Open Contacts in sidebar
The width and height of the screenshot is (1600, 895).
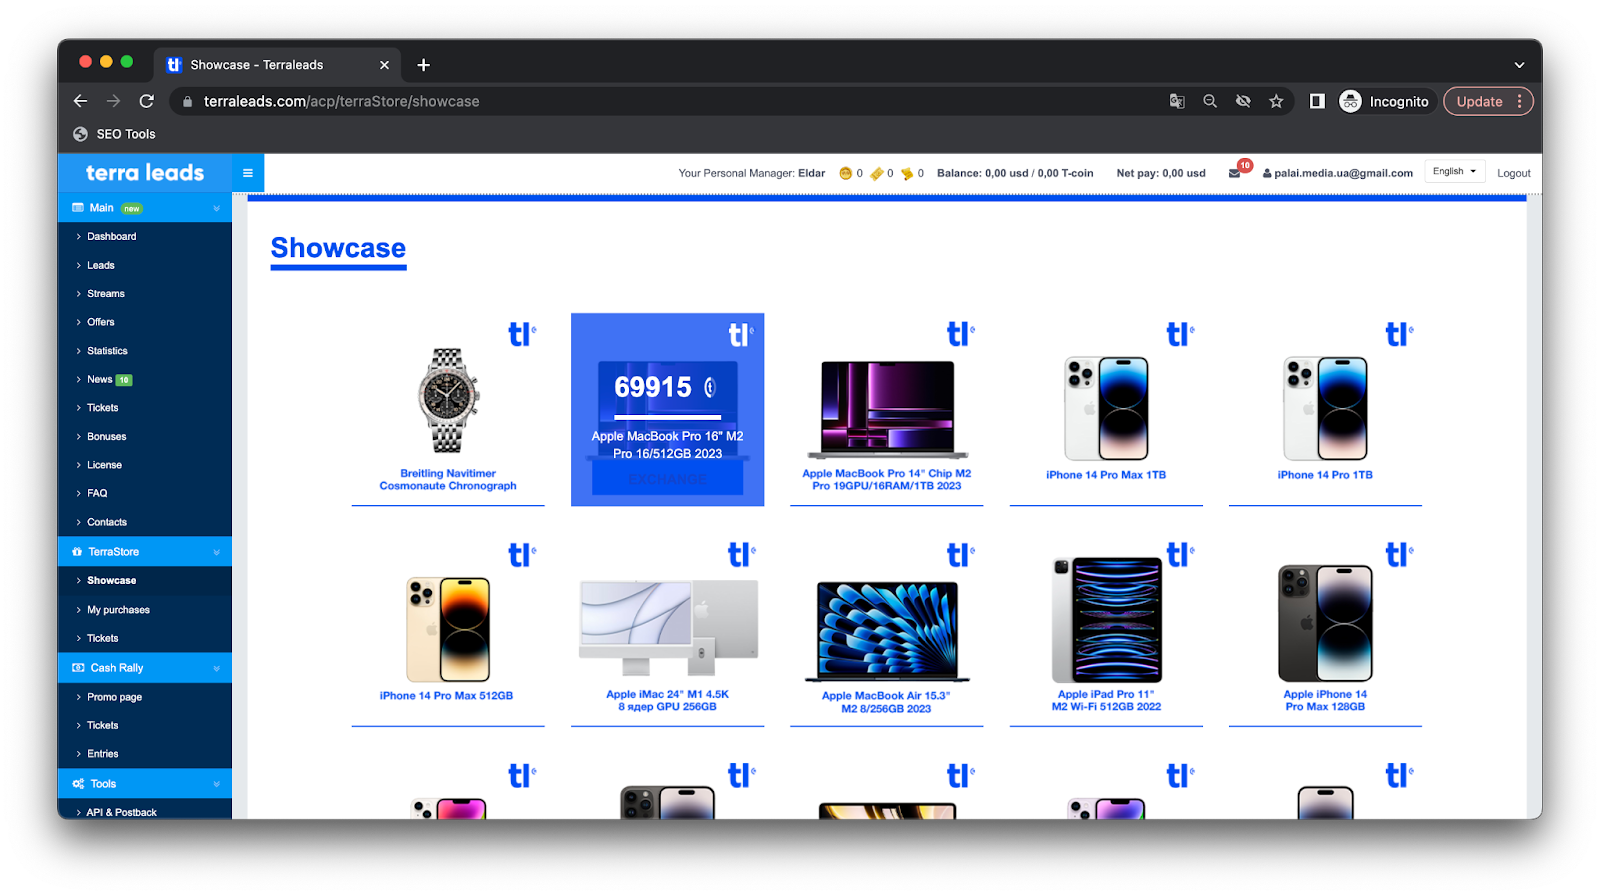coord(106,522)
